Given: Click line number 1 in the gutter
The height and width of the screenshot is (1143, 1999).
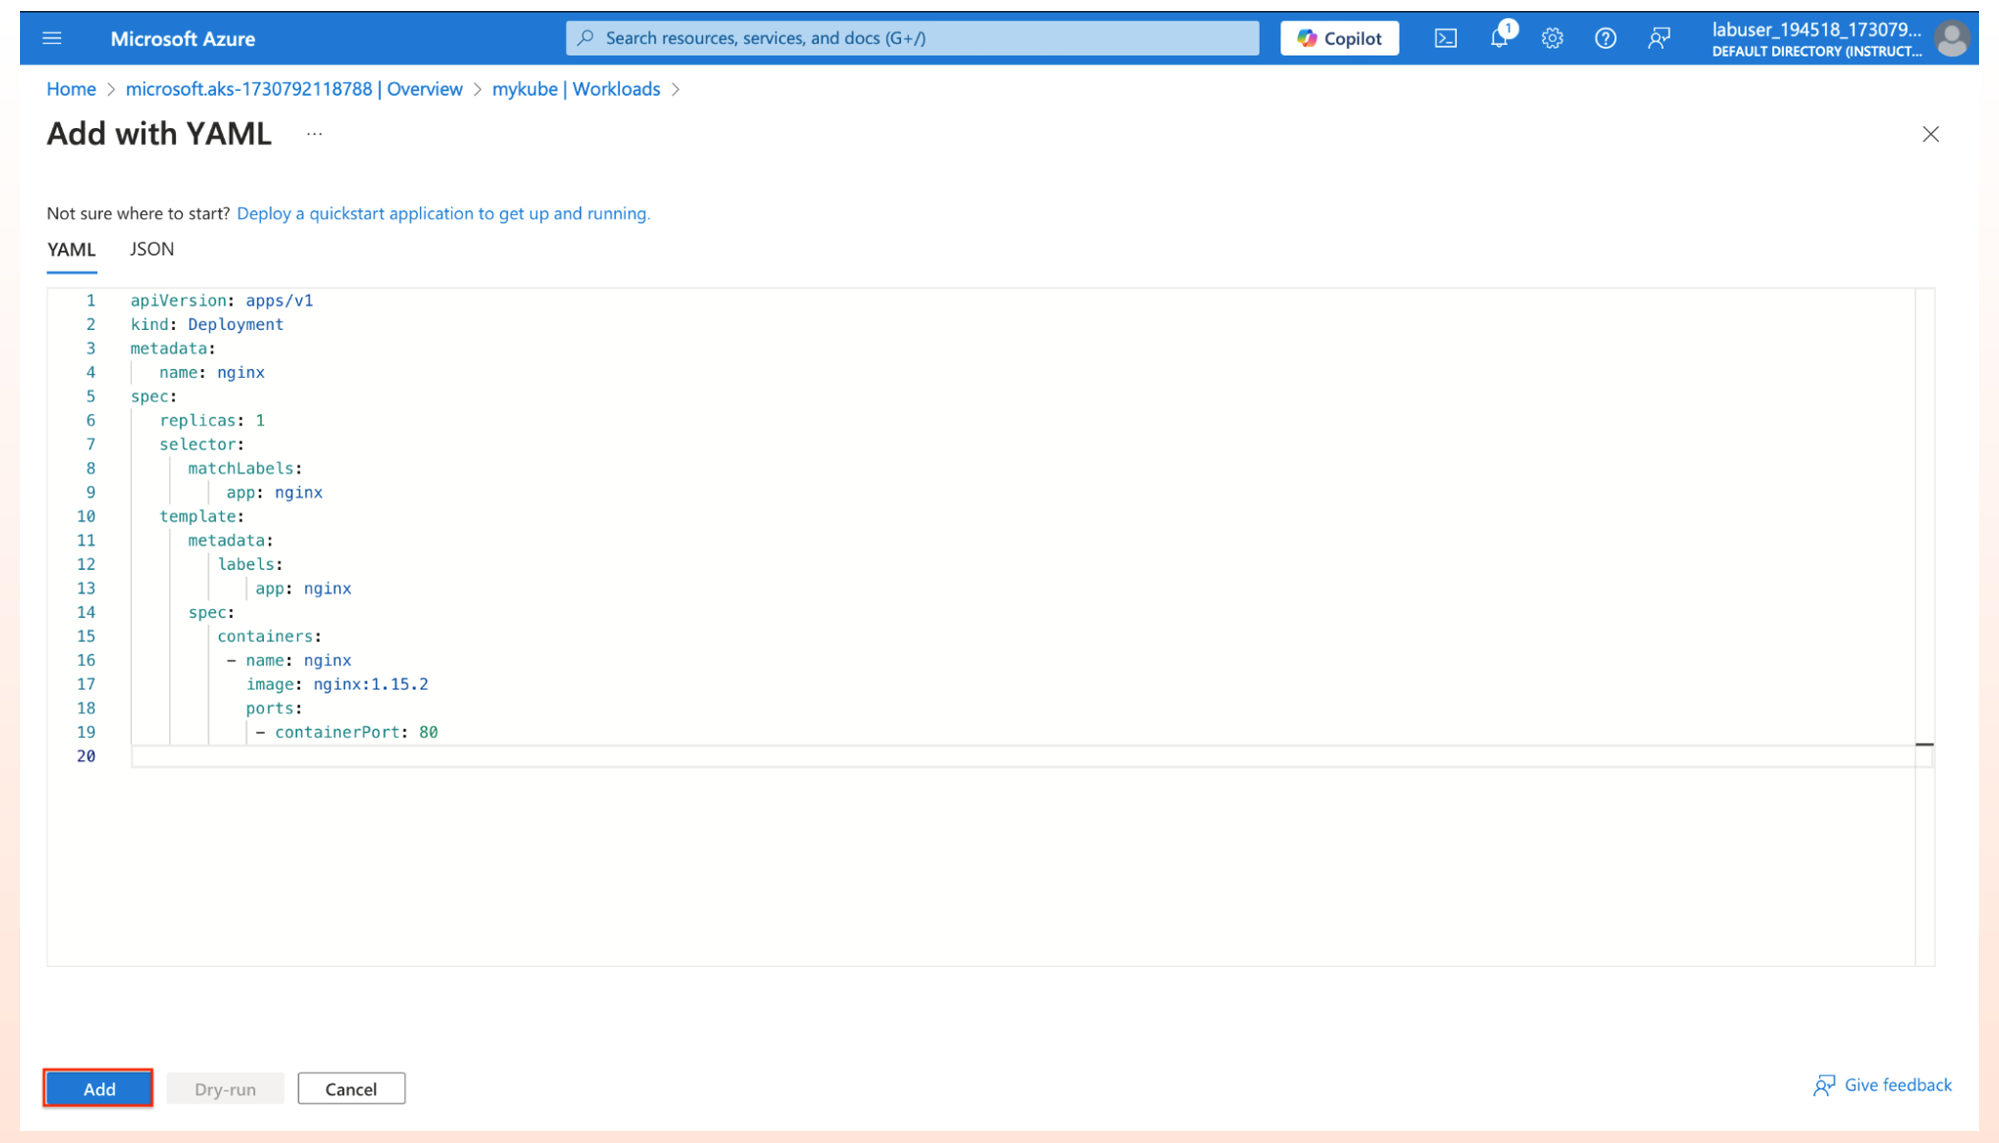Looking at the screenshot, I should tap(91, 300).
